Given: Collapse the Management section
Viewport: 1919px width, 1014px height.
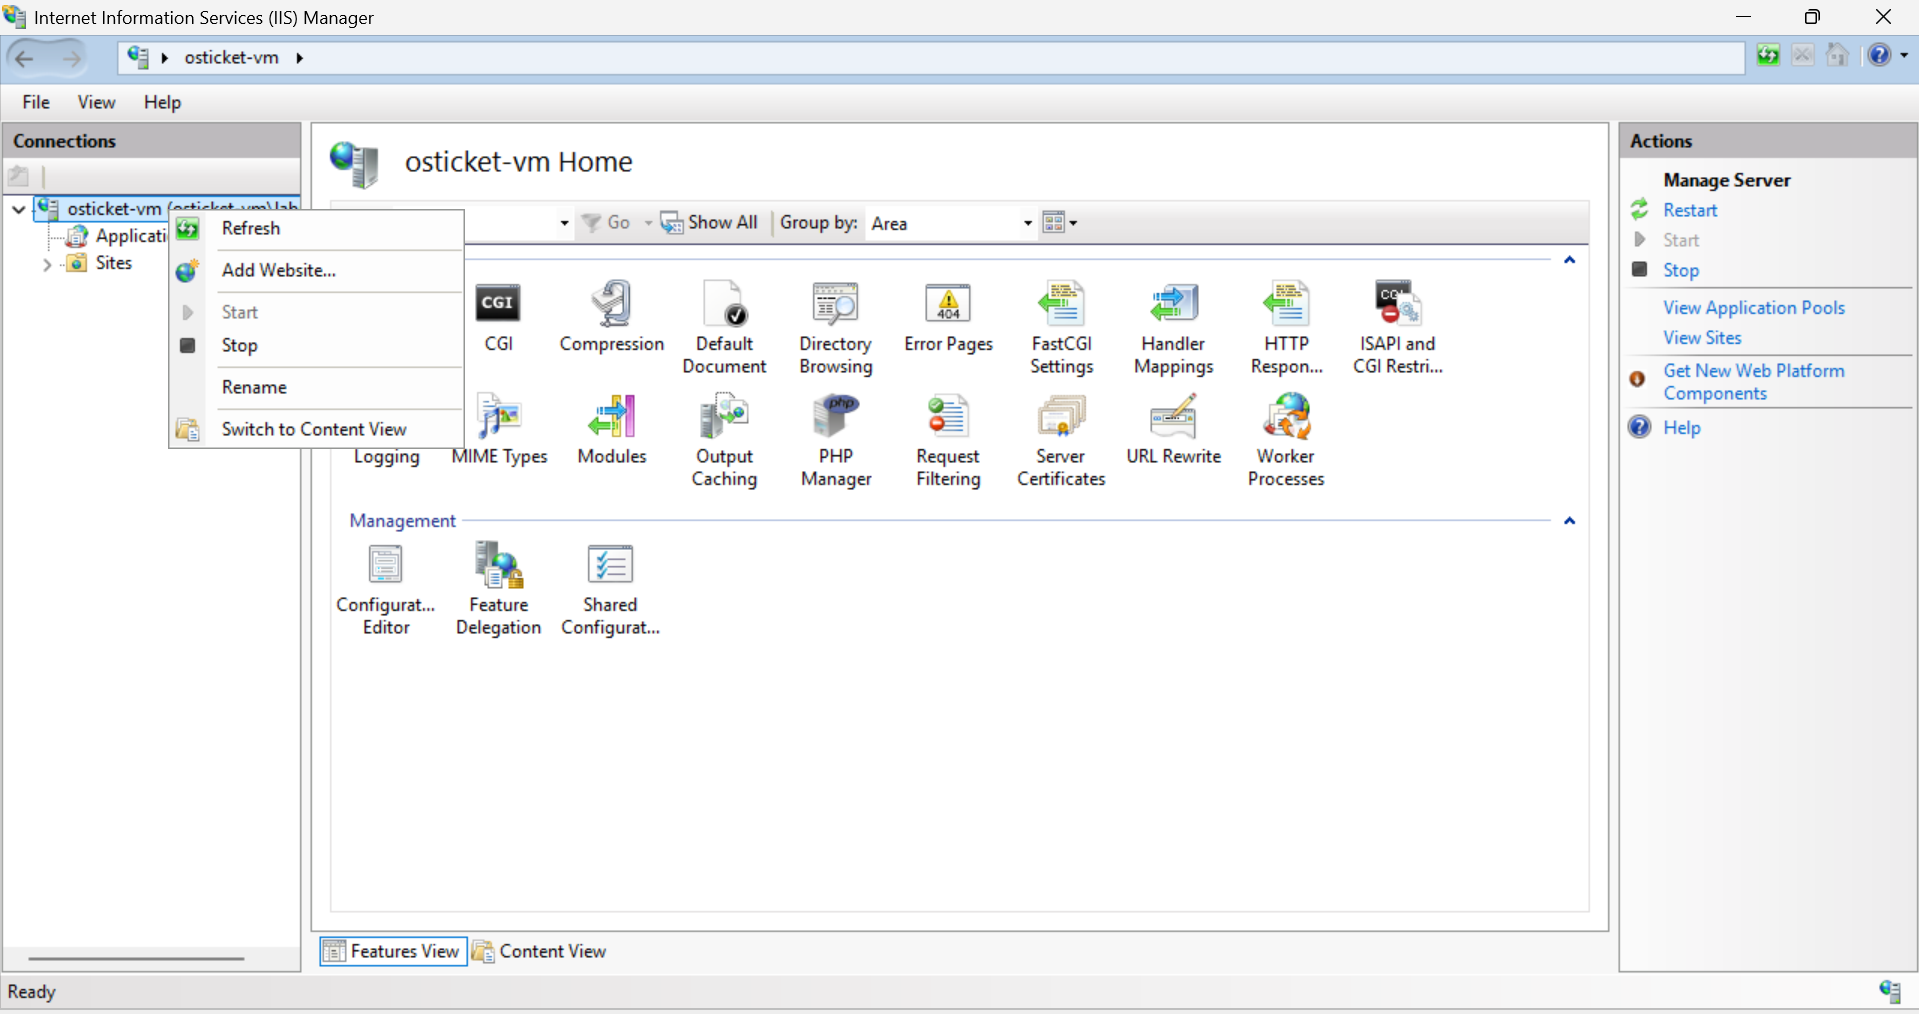Looking at the screenshot, I should (1569, 521).
